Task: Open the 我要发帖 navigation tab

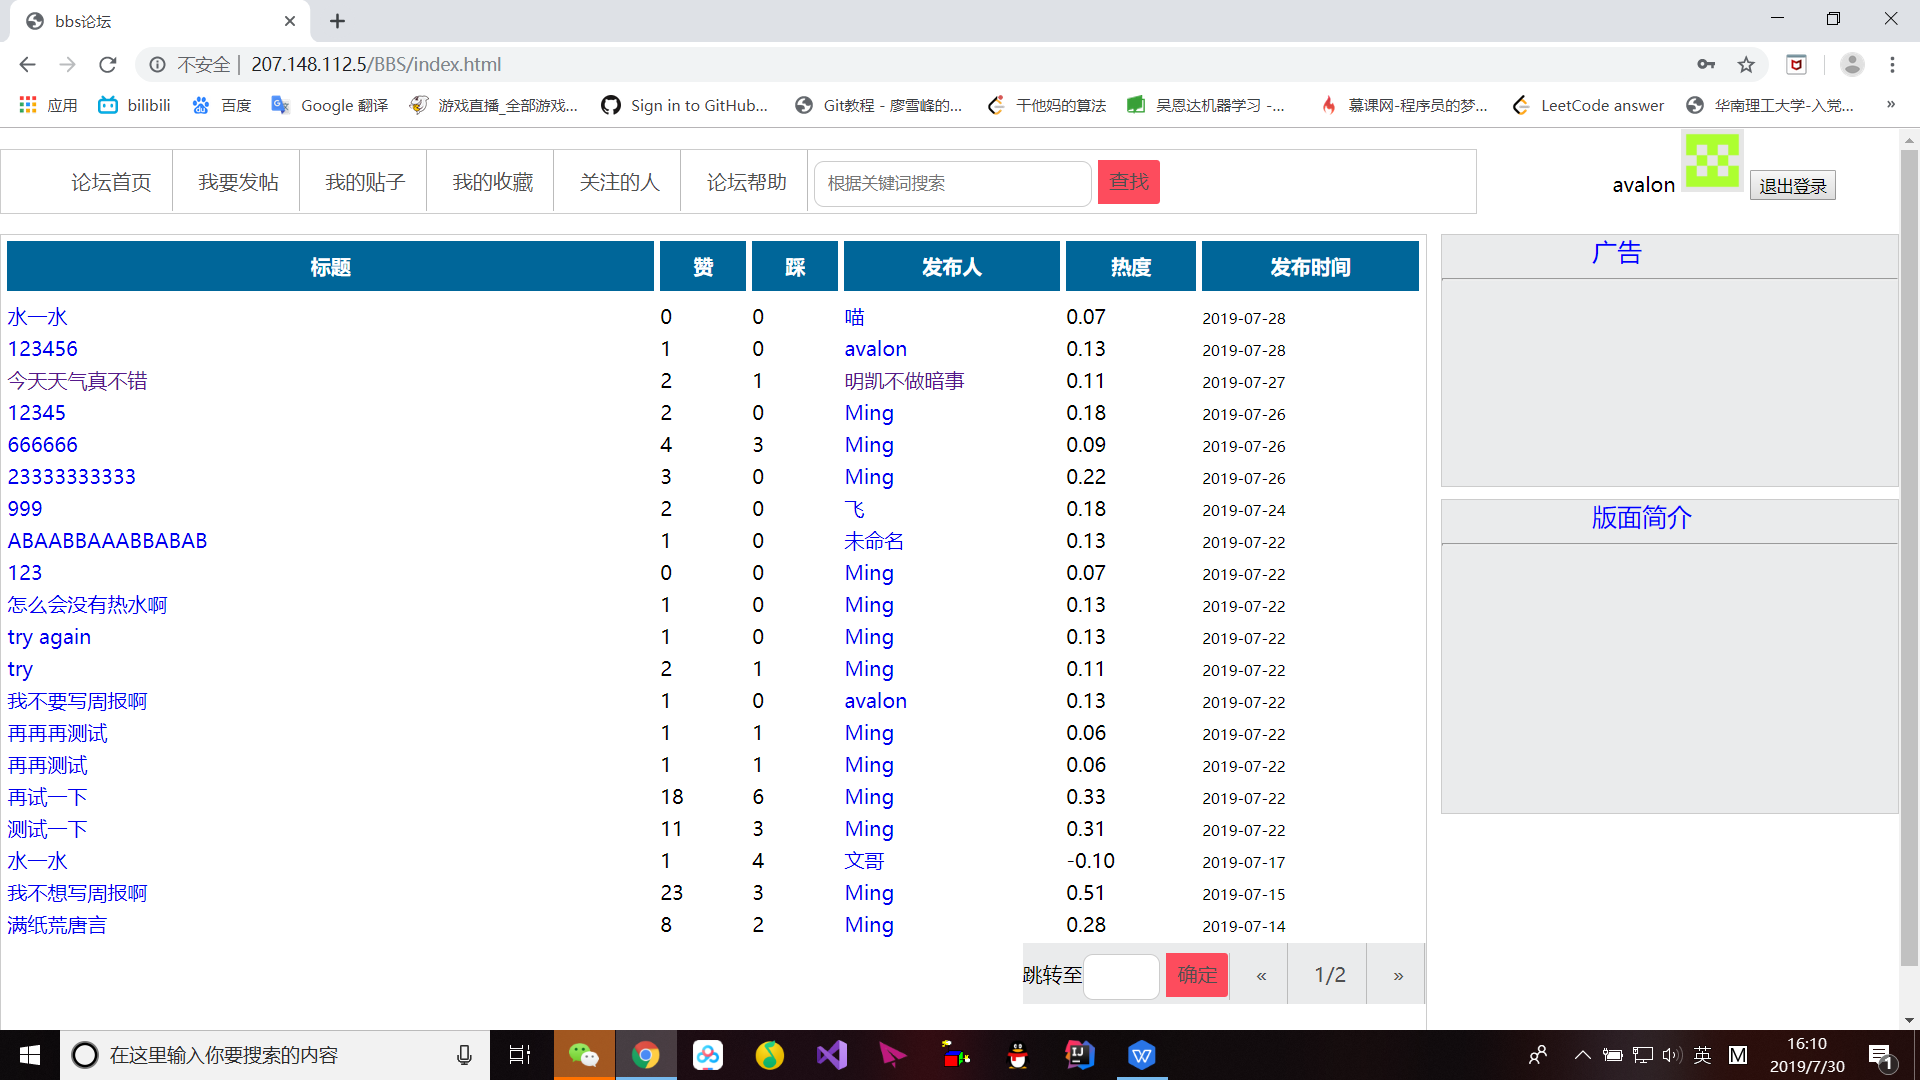Action: 238,182
